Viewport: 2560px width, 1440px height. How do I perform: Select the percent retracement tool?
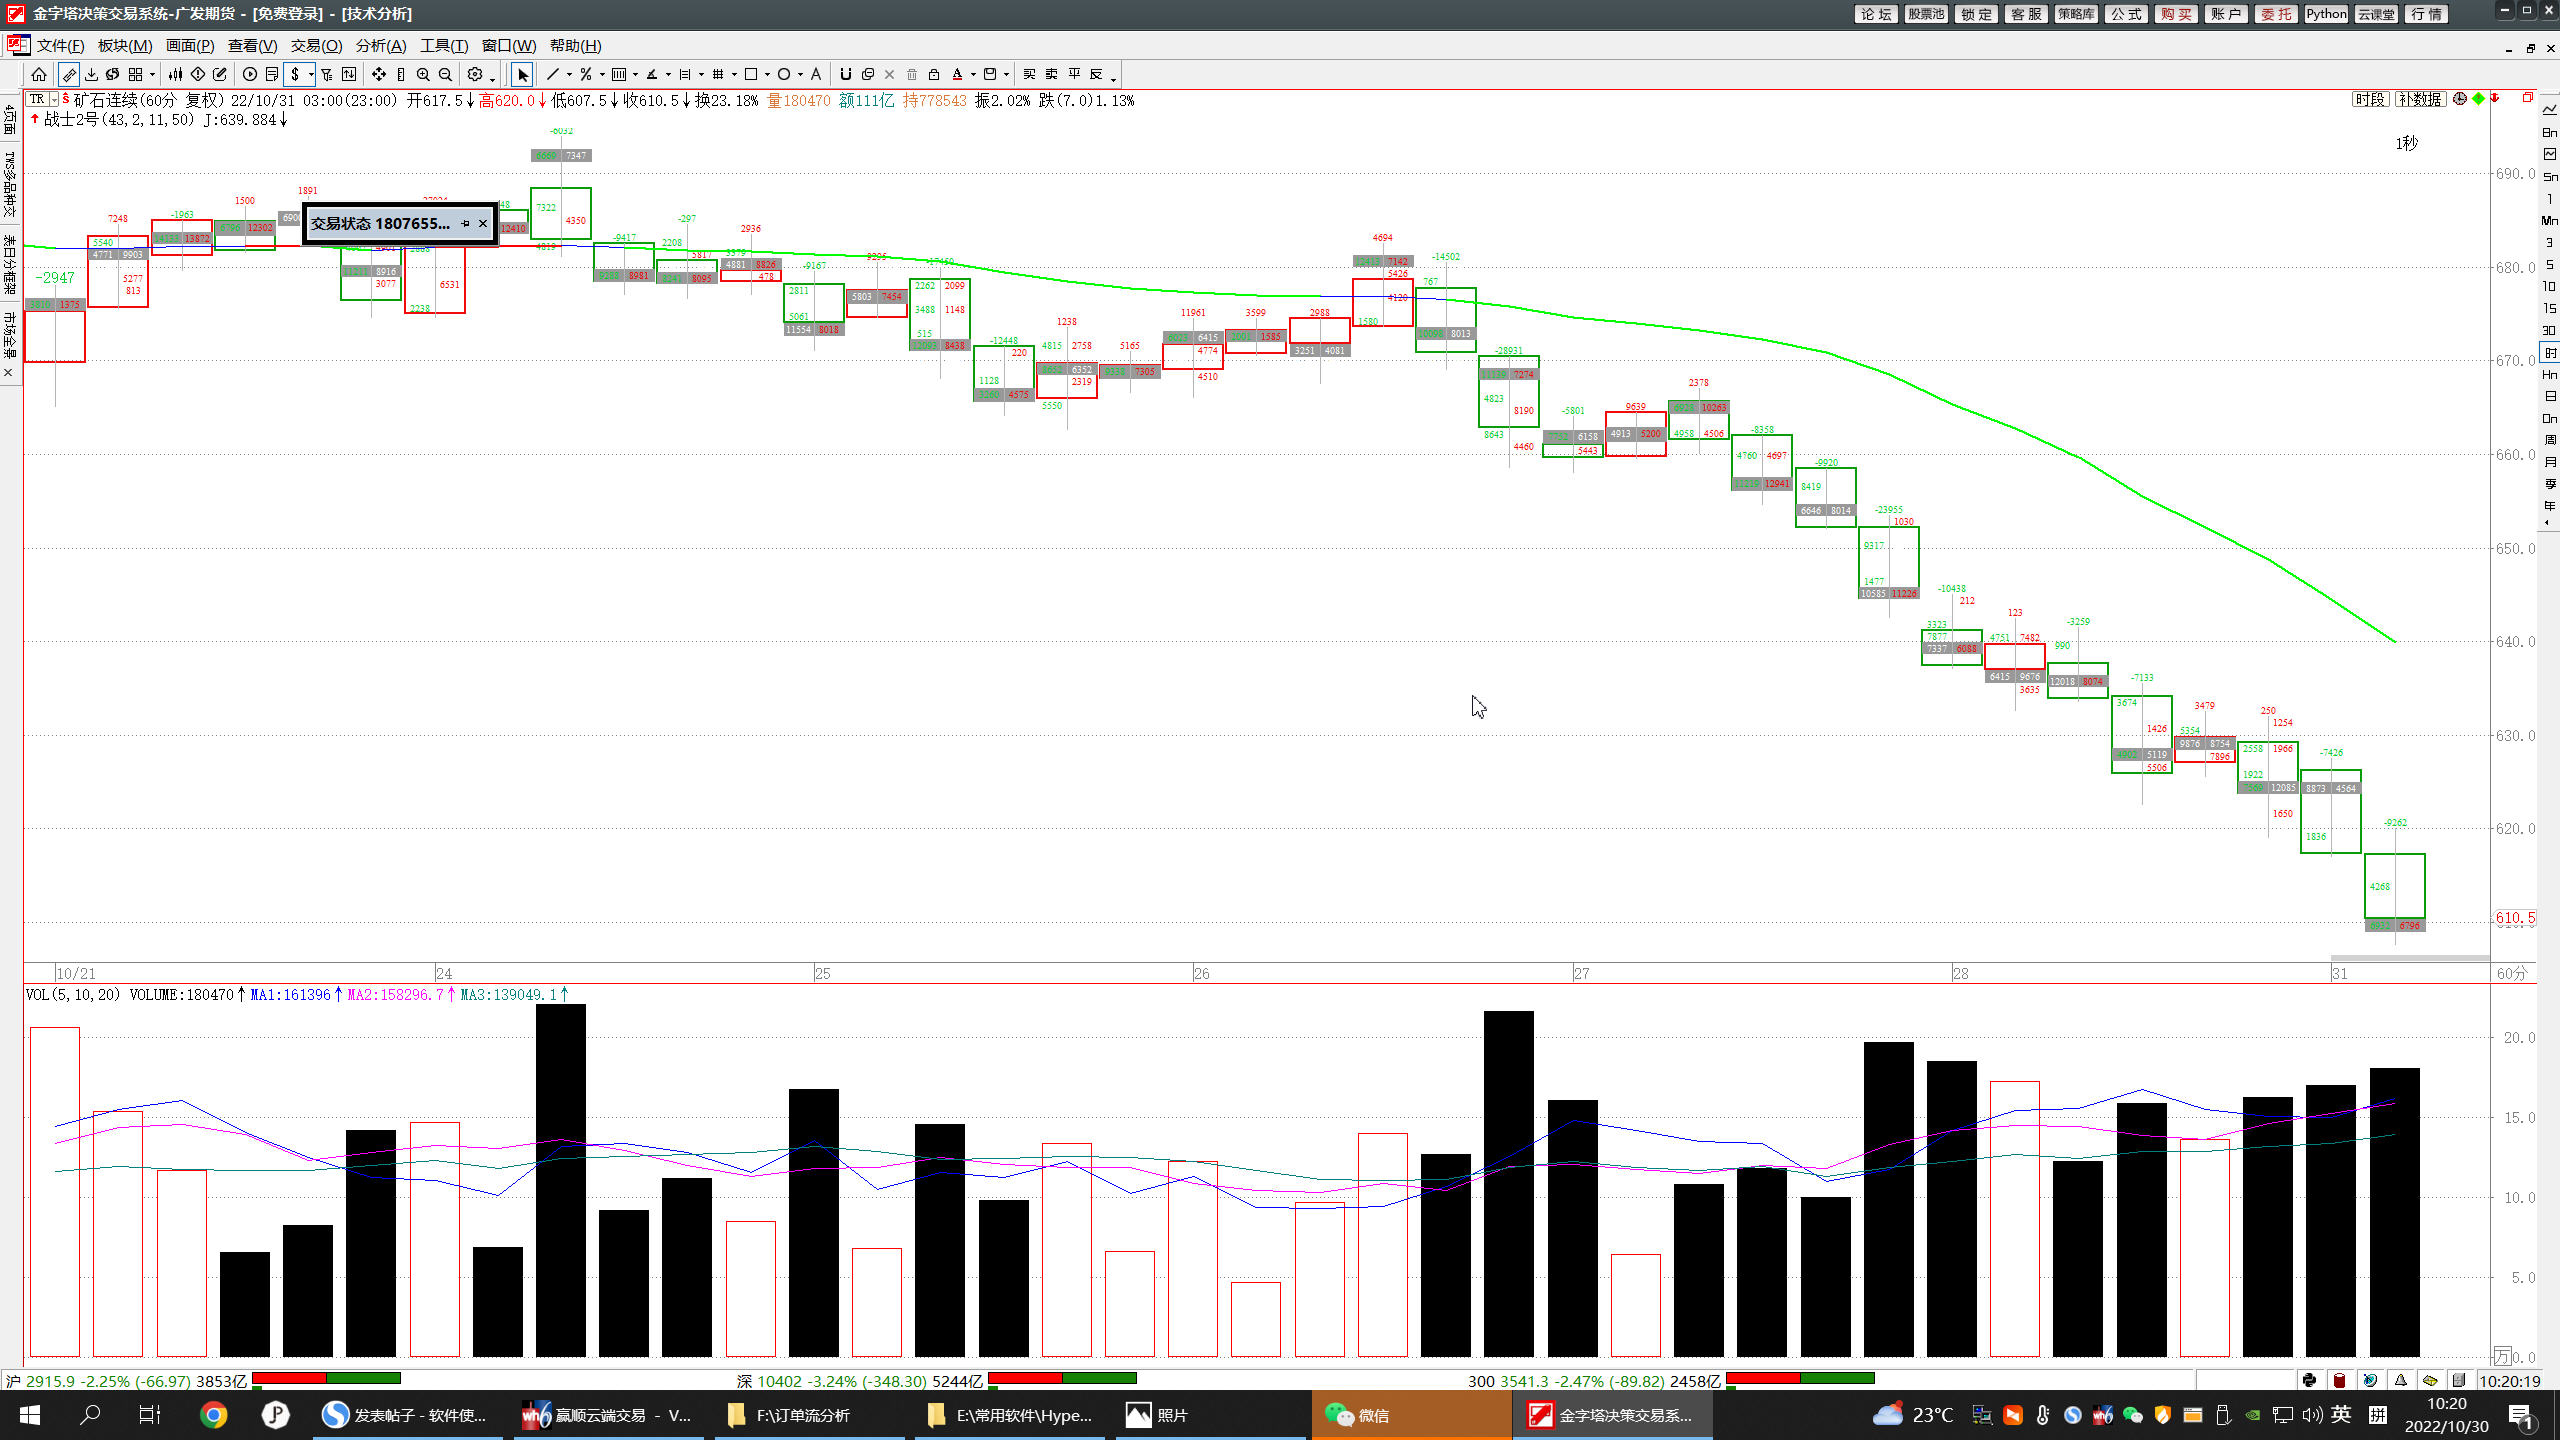click(x=585, y=74)
